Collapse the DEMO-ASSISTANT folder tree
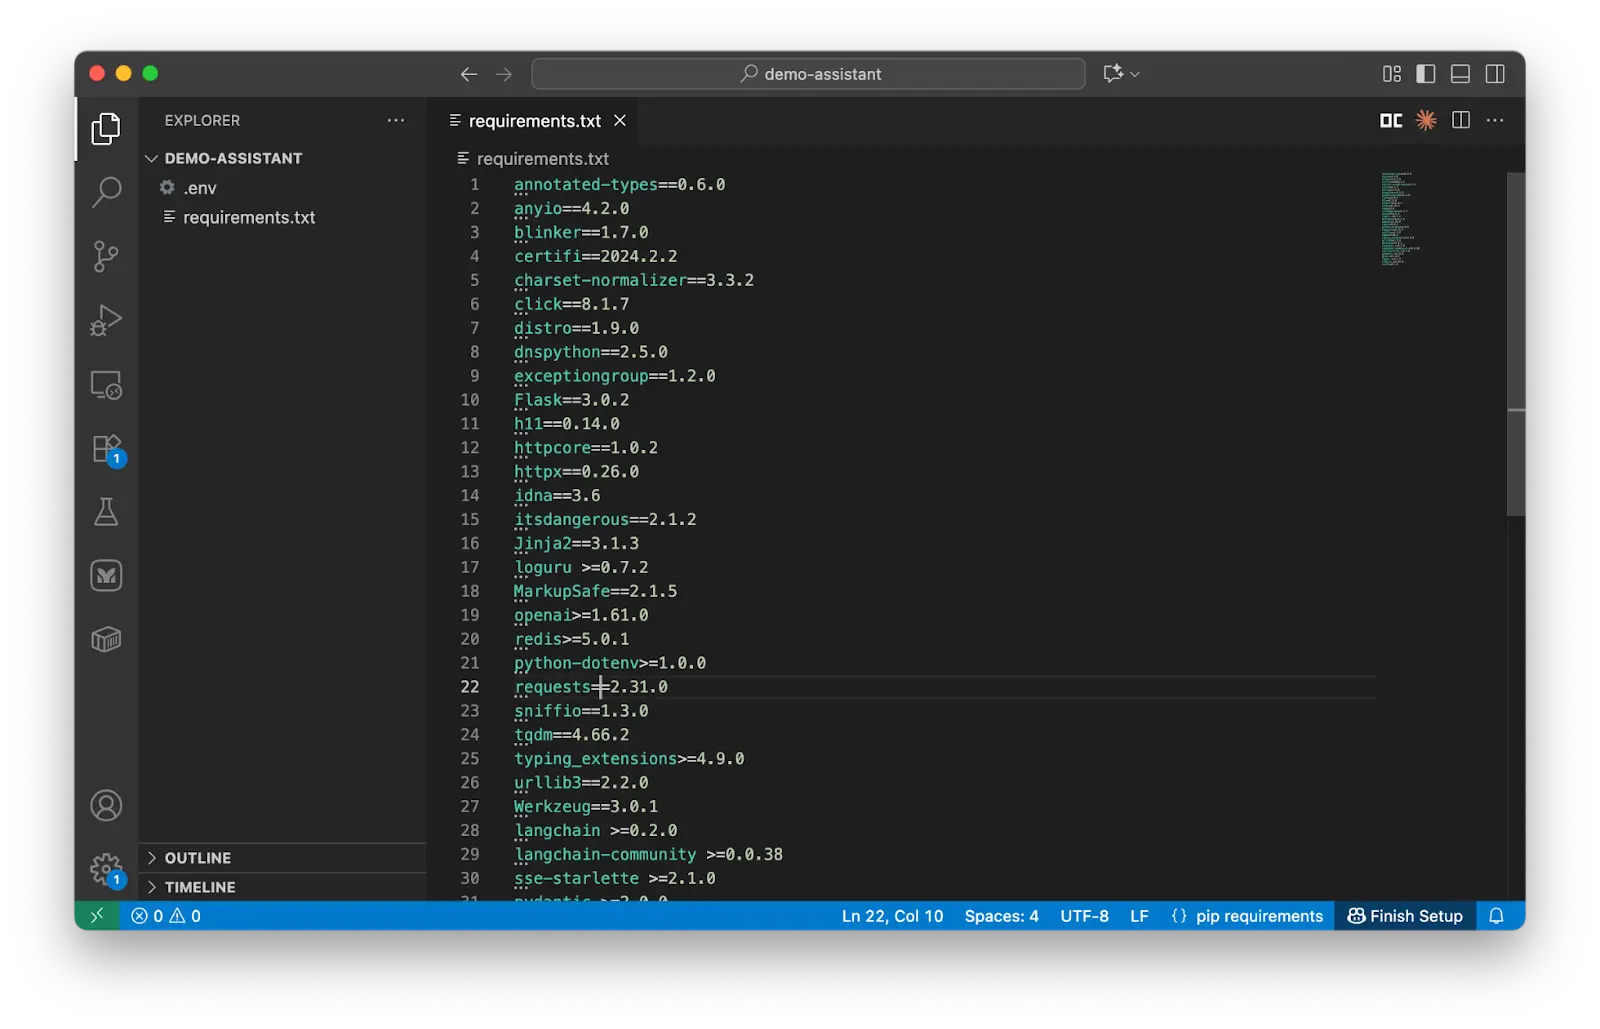1600x1029 pixels. pos(152,157)
